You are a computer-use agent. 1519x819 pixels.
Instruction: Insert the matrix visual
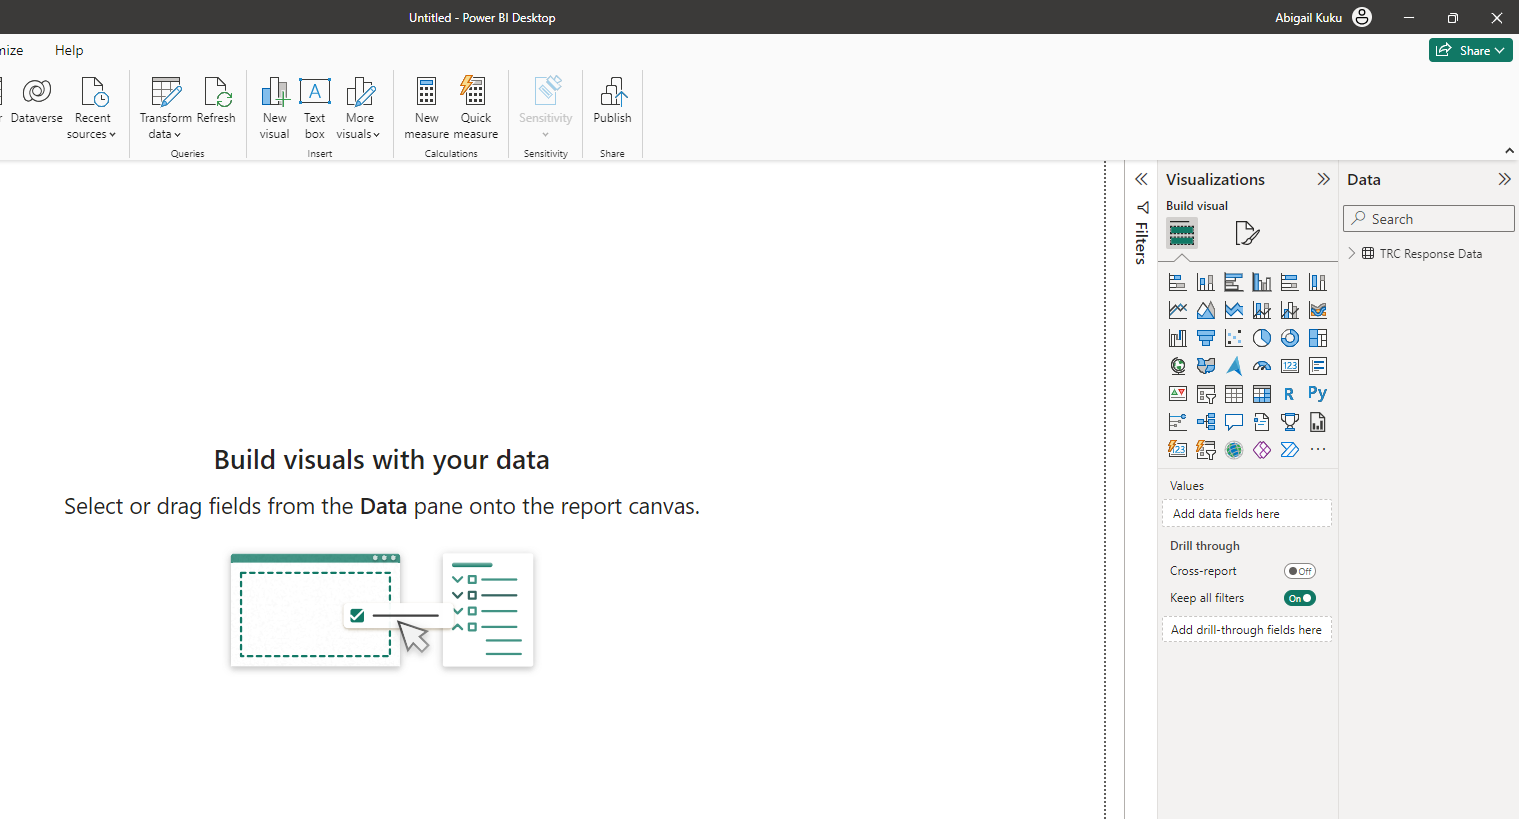(x=1262, y=394)
